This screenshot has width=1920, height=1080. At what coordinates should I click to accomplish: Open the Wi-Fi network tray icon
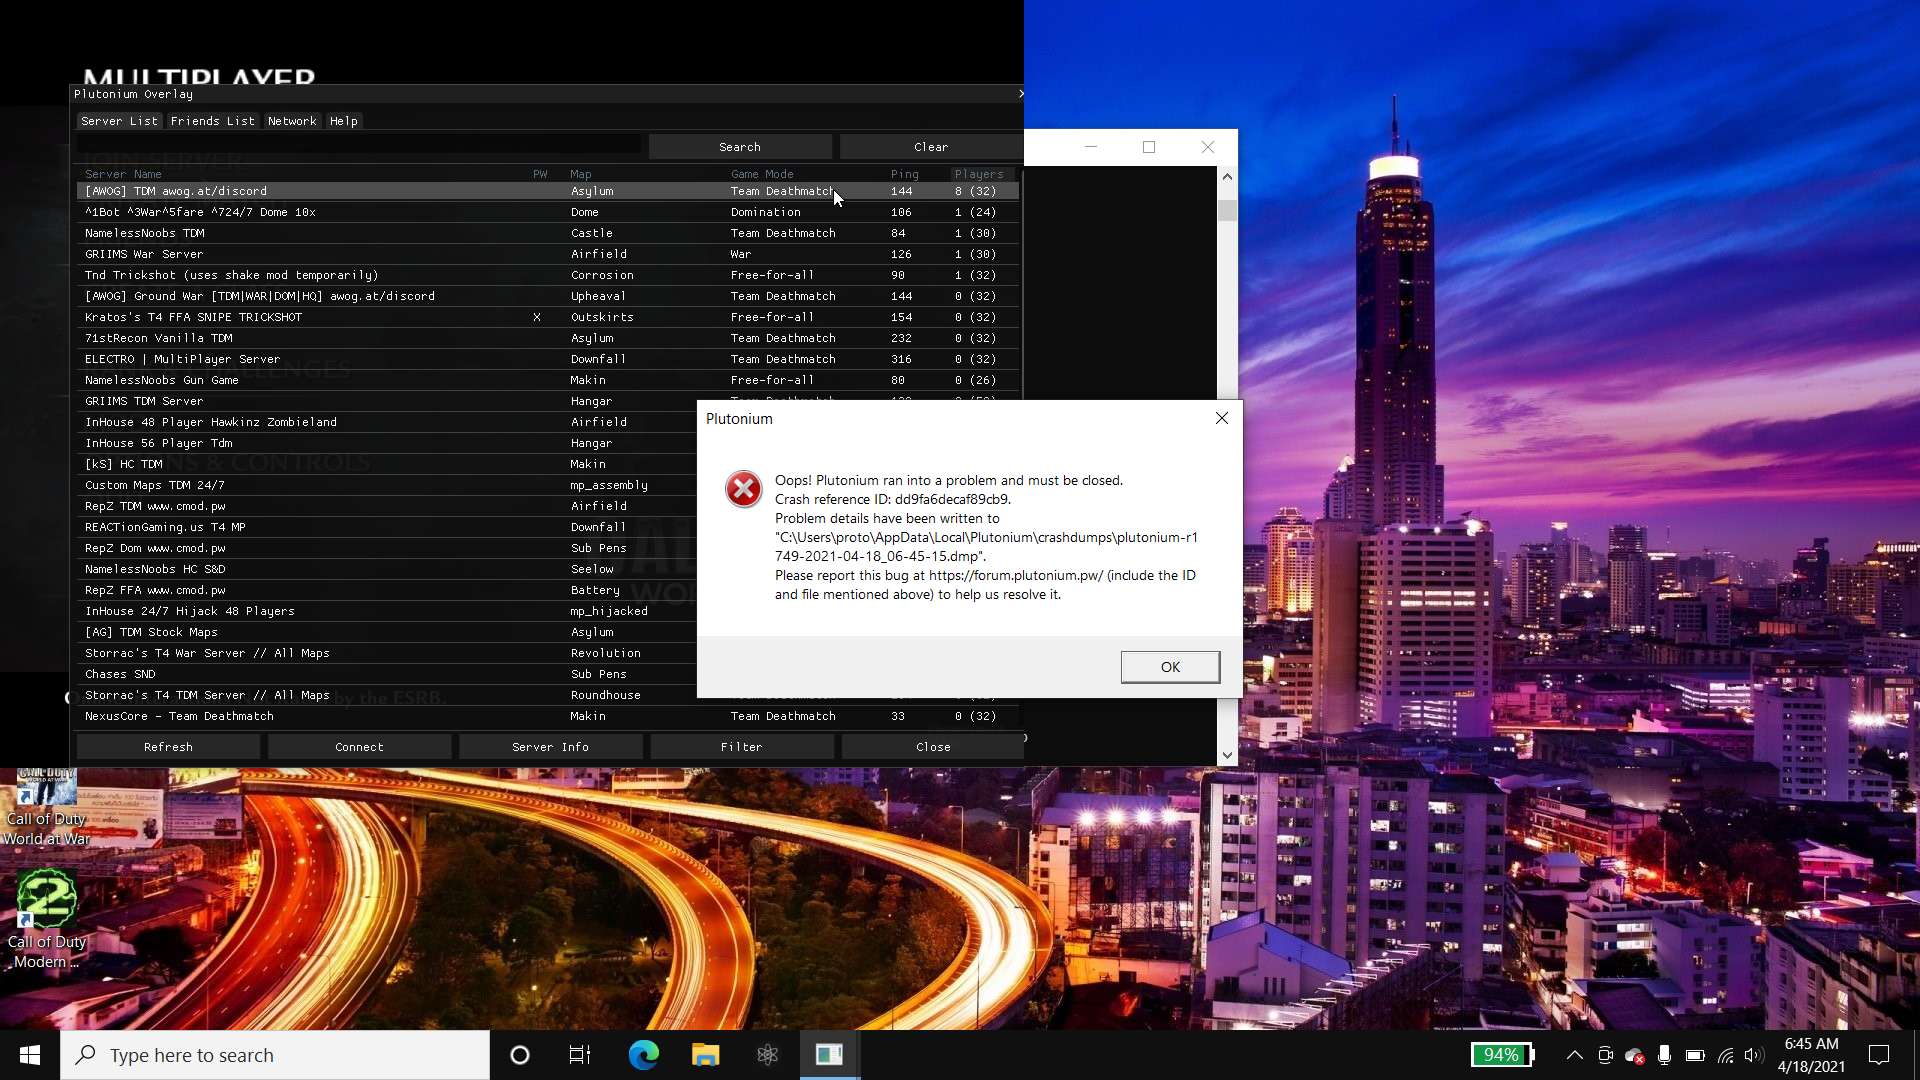pos(1726,1055)
